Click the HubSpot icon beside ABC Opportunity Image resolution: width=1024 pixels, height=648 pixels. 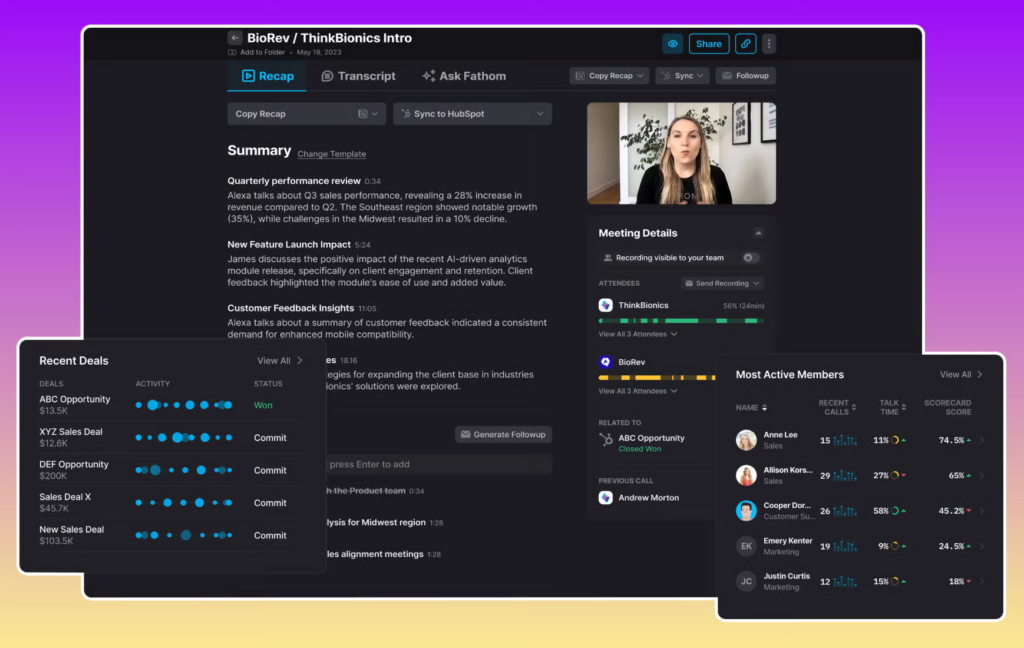(x=606, y=439)
